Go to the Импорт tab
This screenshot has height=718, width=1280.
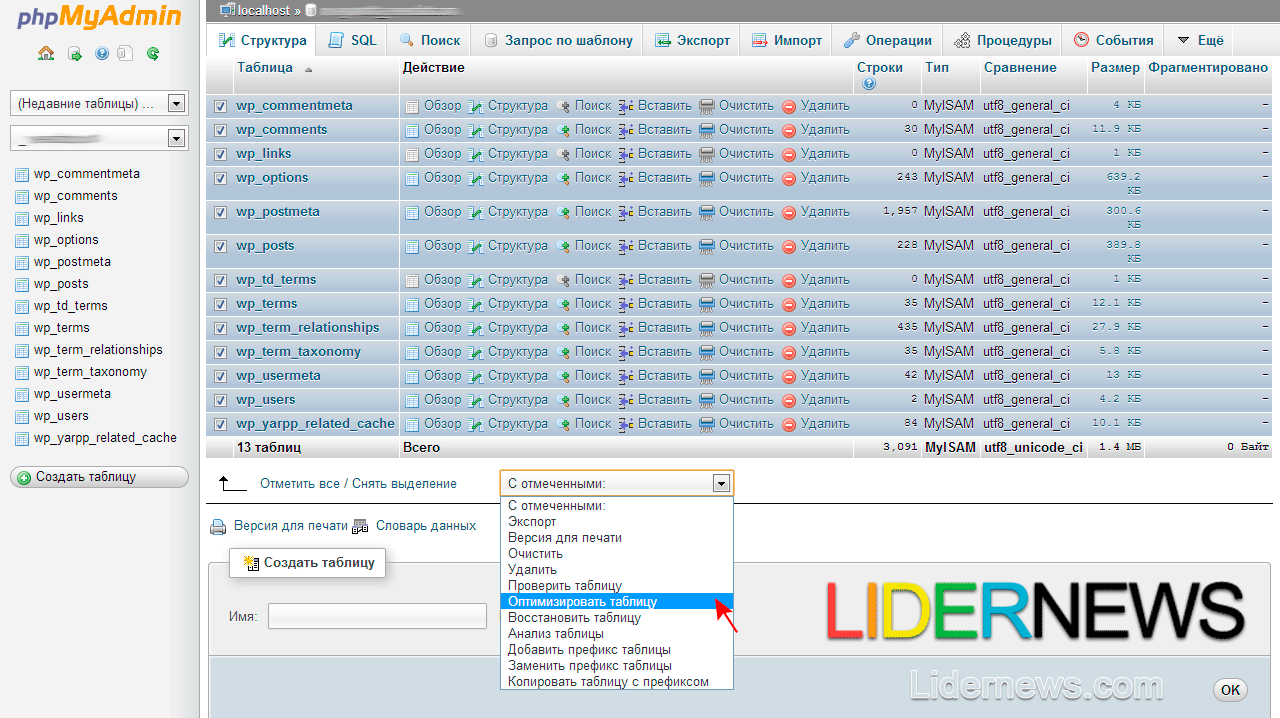point(786,41)
